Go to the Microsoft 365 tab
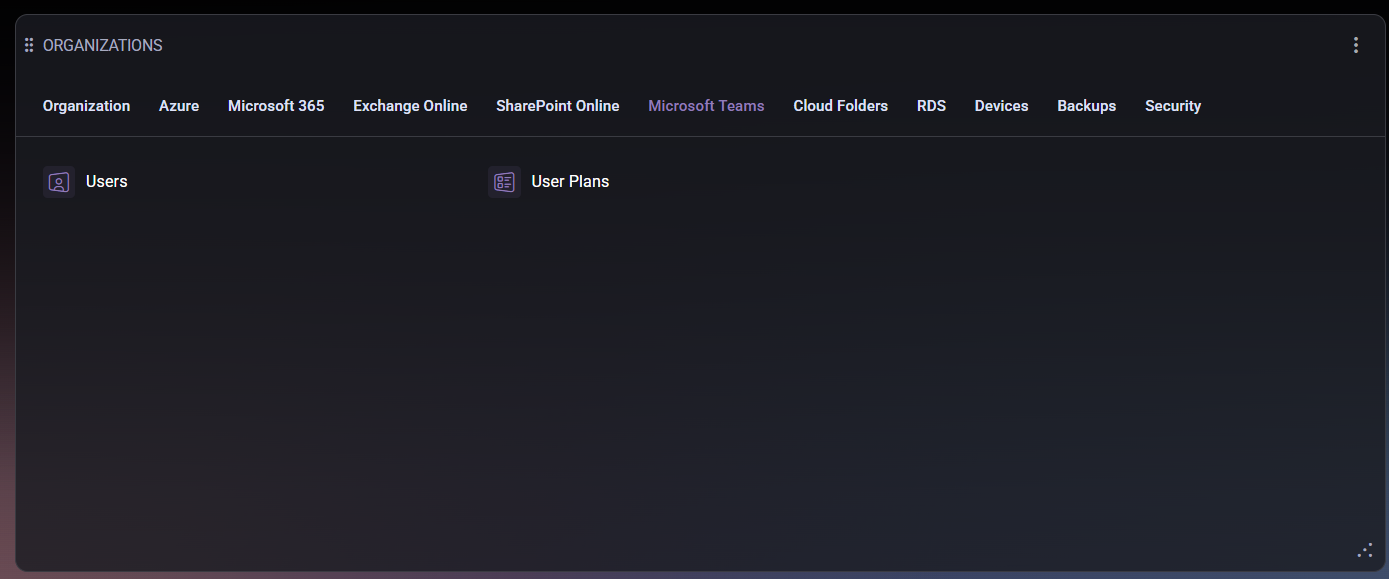Viewport: 1389px width, 579px height. [x=276, y=106]
